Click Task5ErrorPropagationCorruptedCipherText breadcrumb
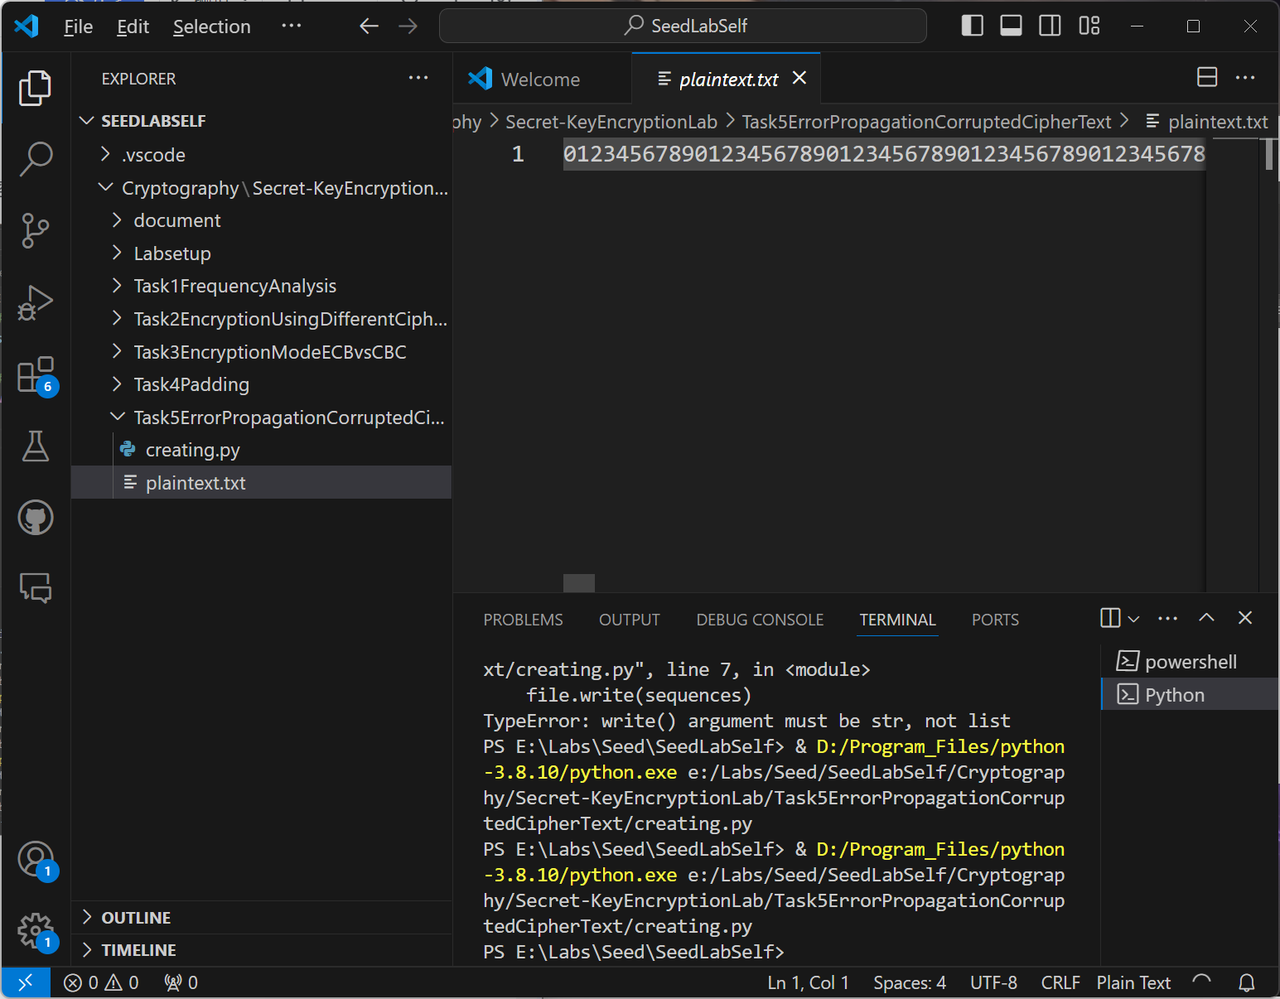1280x999 pixels. (926, 122)
